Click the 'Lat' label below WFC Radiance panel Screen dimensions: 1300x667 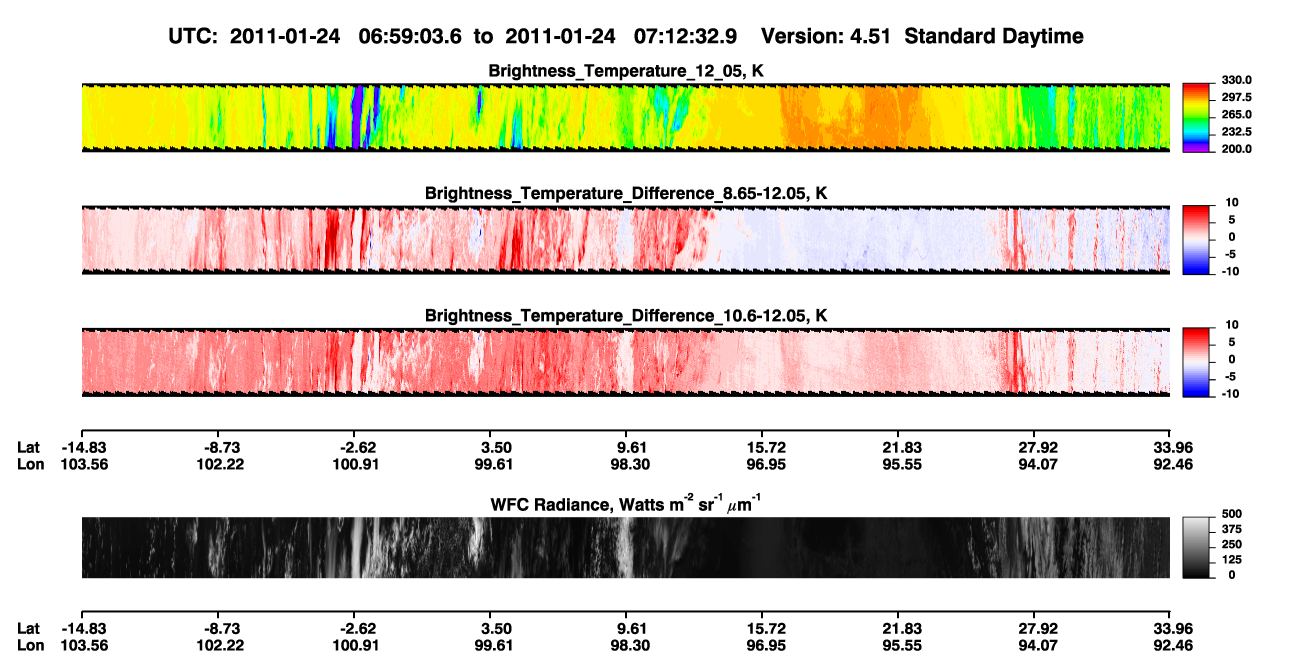tap(29, 629)
